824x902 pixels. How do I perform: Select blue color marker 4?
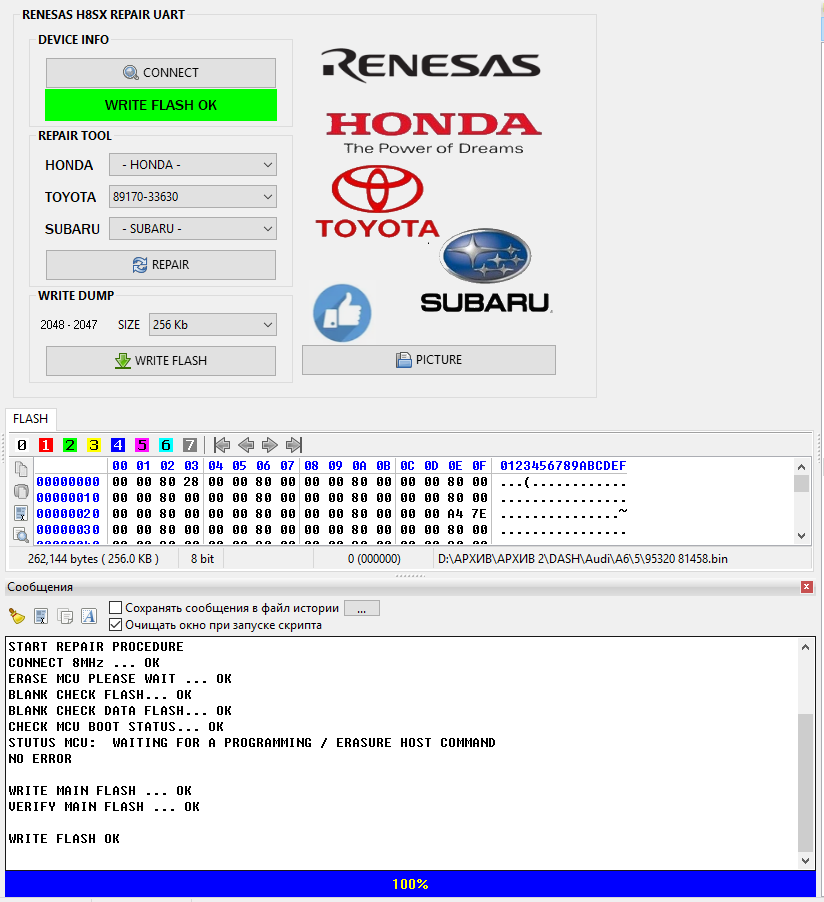coord(118,445)
